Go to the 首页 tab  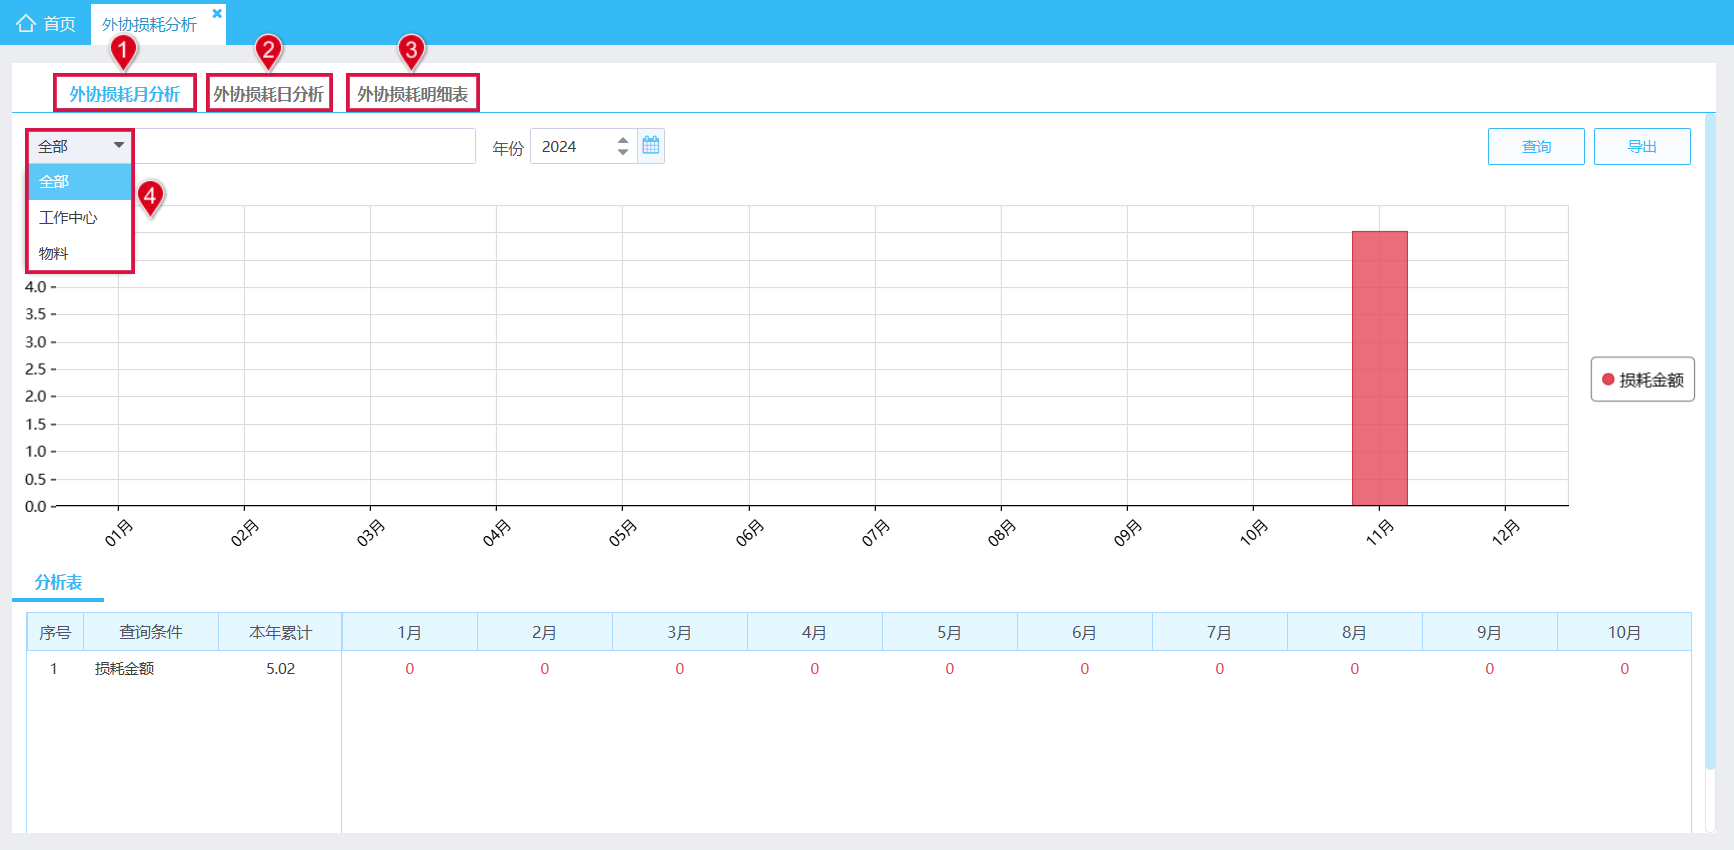(x=46, y=23)
